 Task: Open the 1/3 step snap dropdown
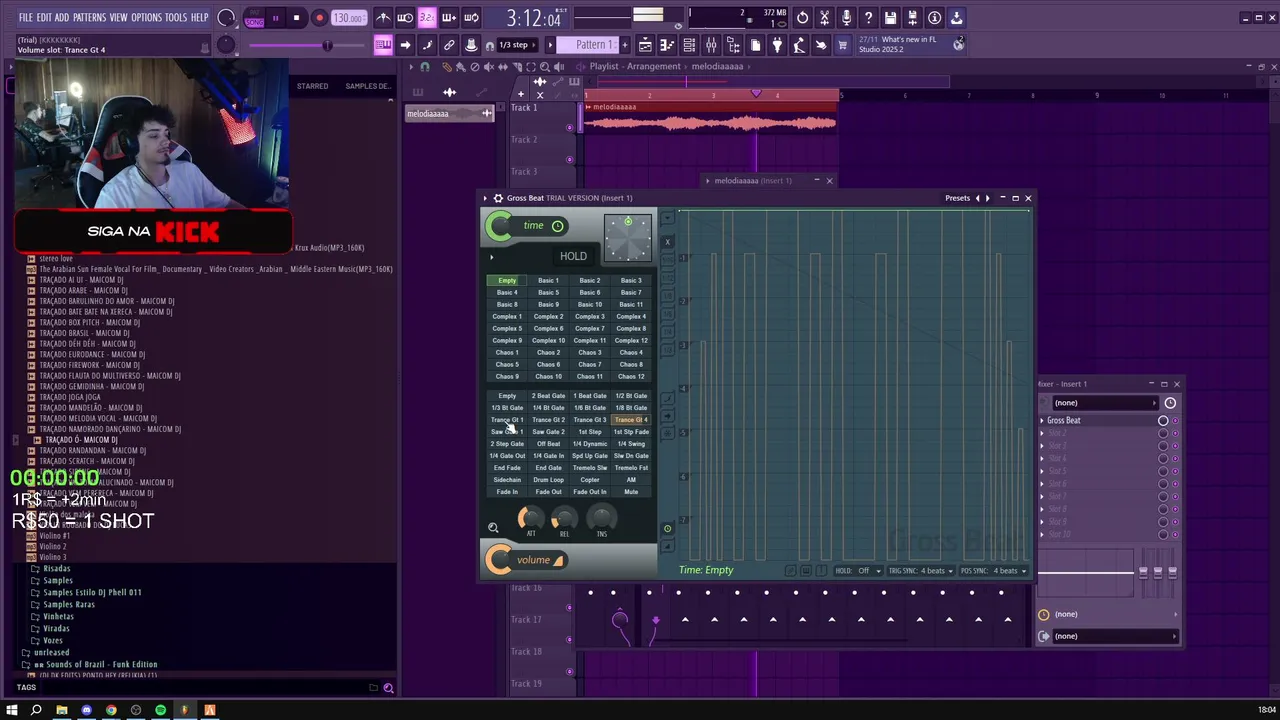tap(517, 45)
